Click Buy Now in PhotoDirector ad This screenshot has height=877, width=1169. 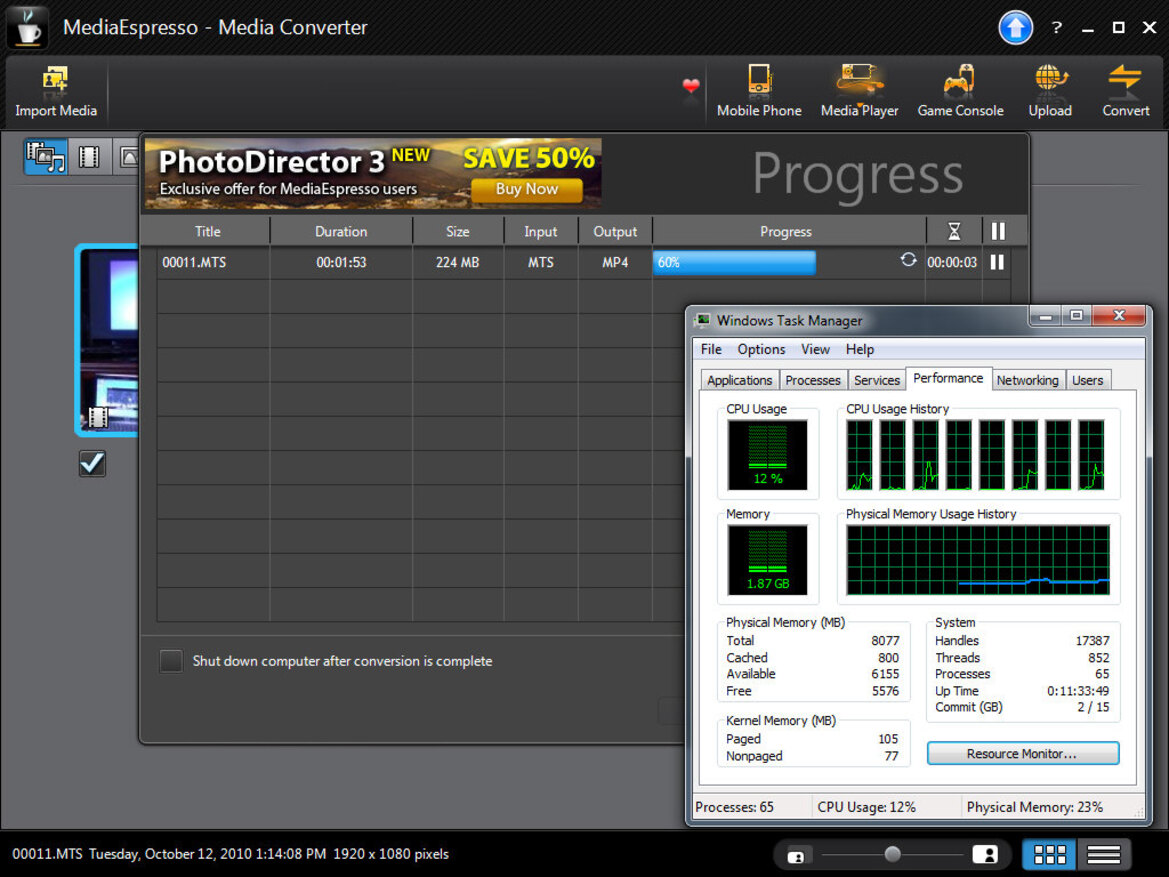pos(527,189)
